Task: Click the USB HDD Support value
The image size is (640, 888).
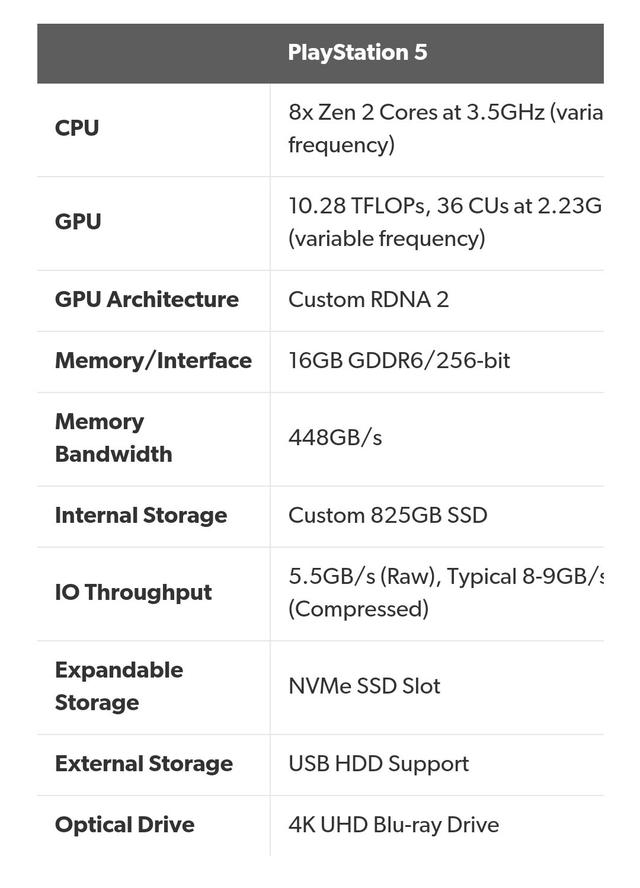Action: coord(379,765)
